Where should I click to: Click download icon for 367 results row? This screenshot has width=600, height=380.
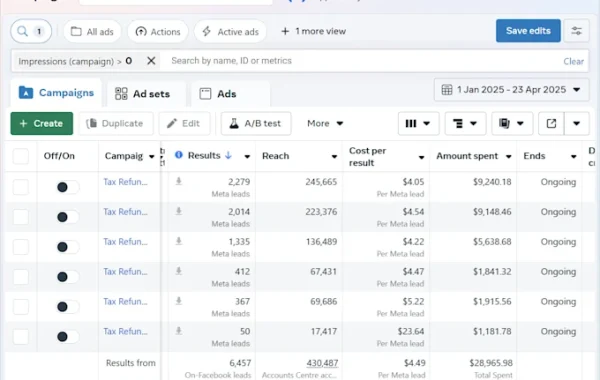click(x=179, y=301)
